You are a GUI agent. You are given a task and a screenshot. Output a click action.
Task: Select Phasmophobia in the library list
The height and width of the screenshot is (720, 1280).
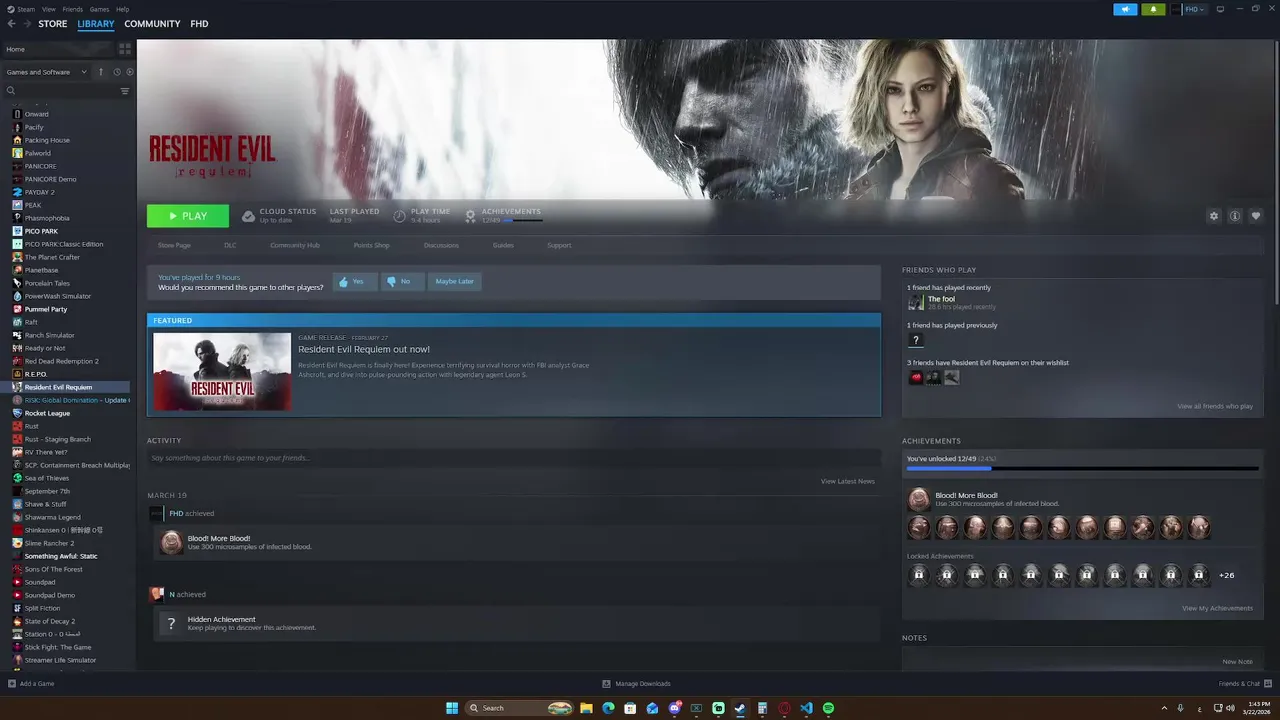click(47, 218)
